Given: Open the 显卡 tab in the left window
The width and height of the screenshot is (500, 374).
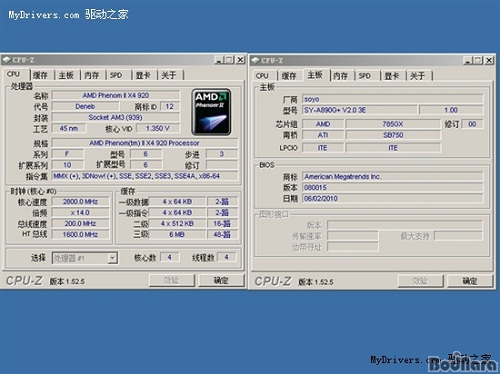Looking at the screenshot, I should pyautogui.click(x=143, y=75).
